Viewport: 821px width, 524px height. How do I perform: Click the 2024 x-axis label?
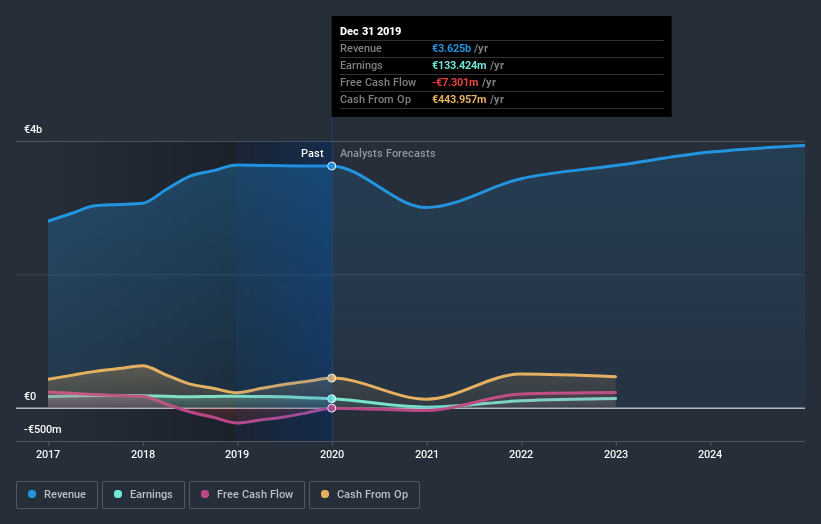pos(710,454)
